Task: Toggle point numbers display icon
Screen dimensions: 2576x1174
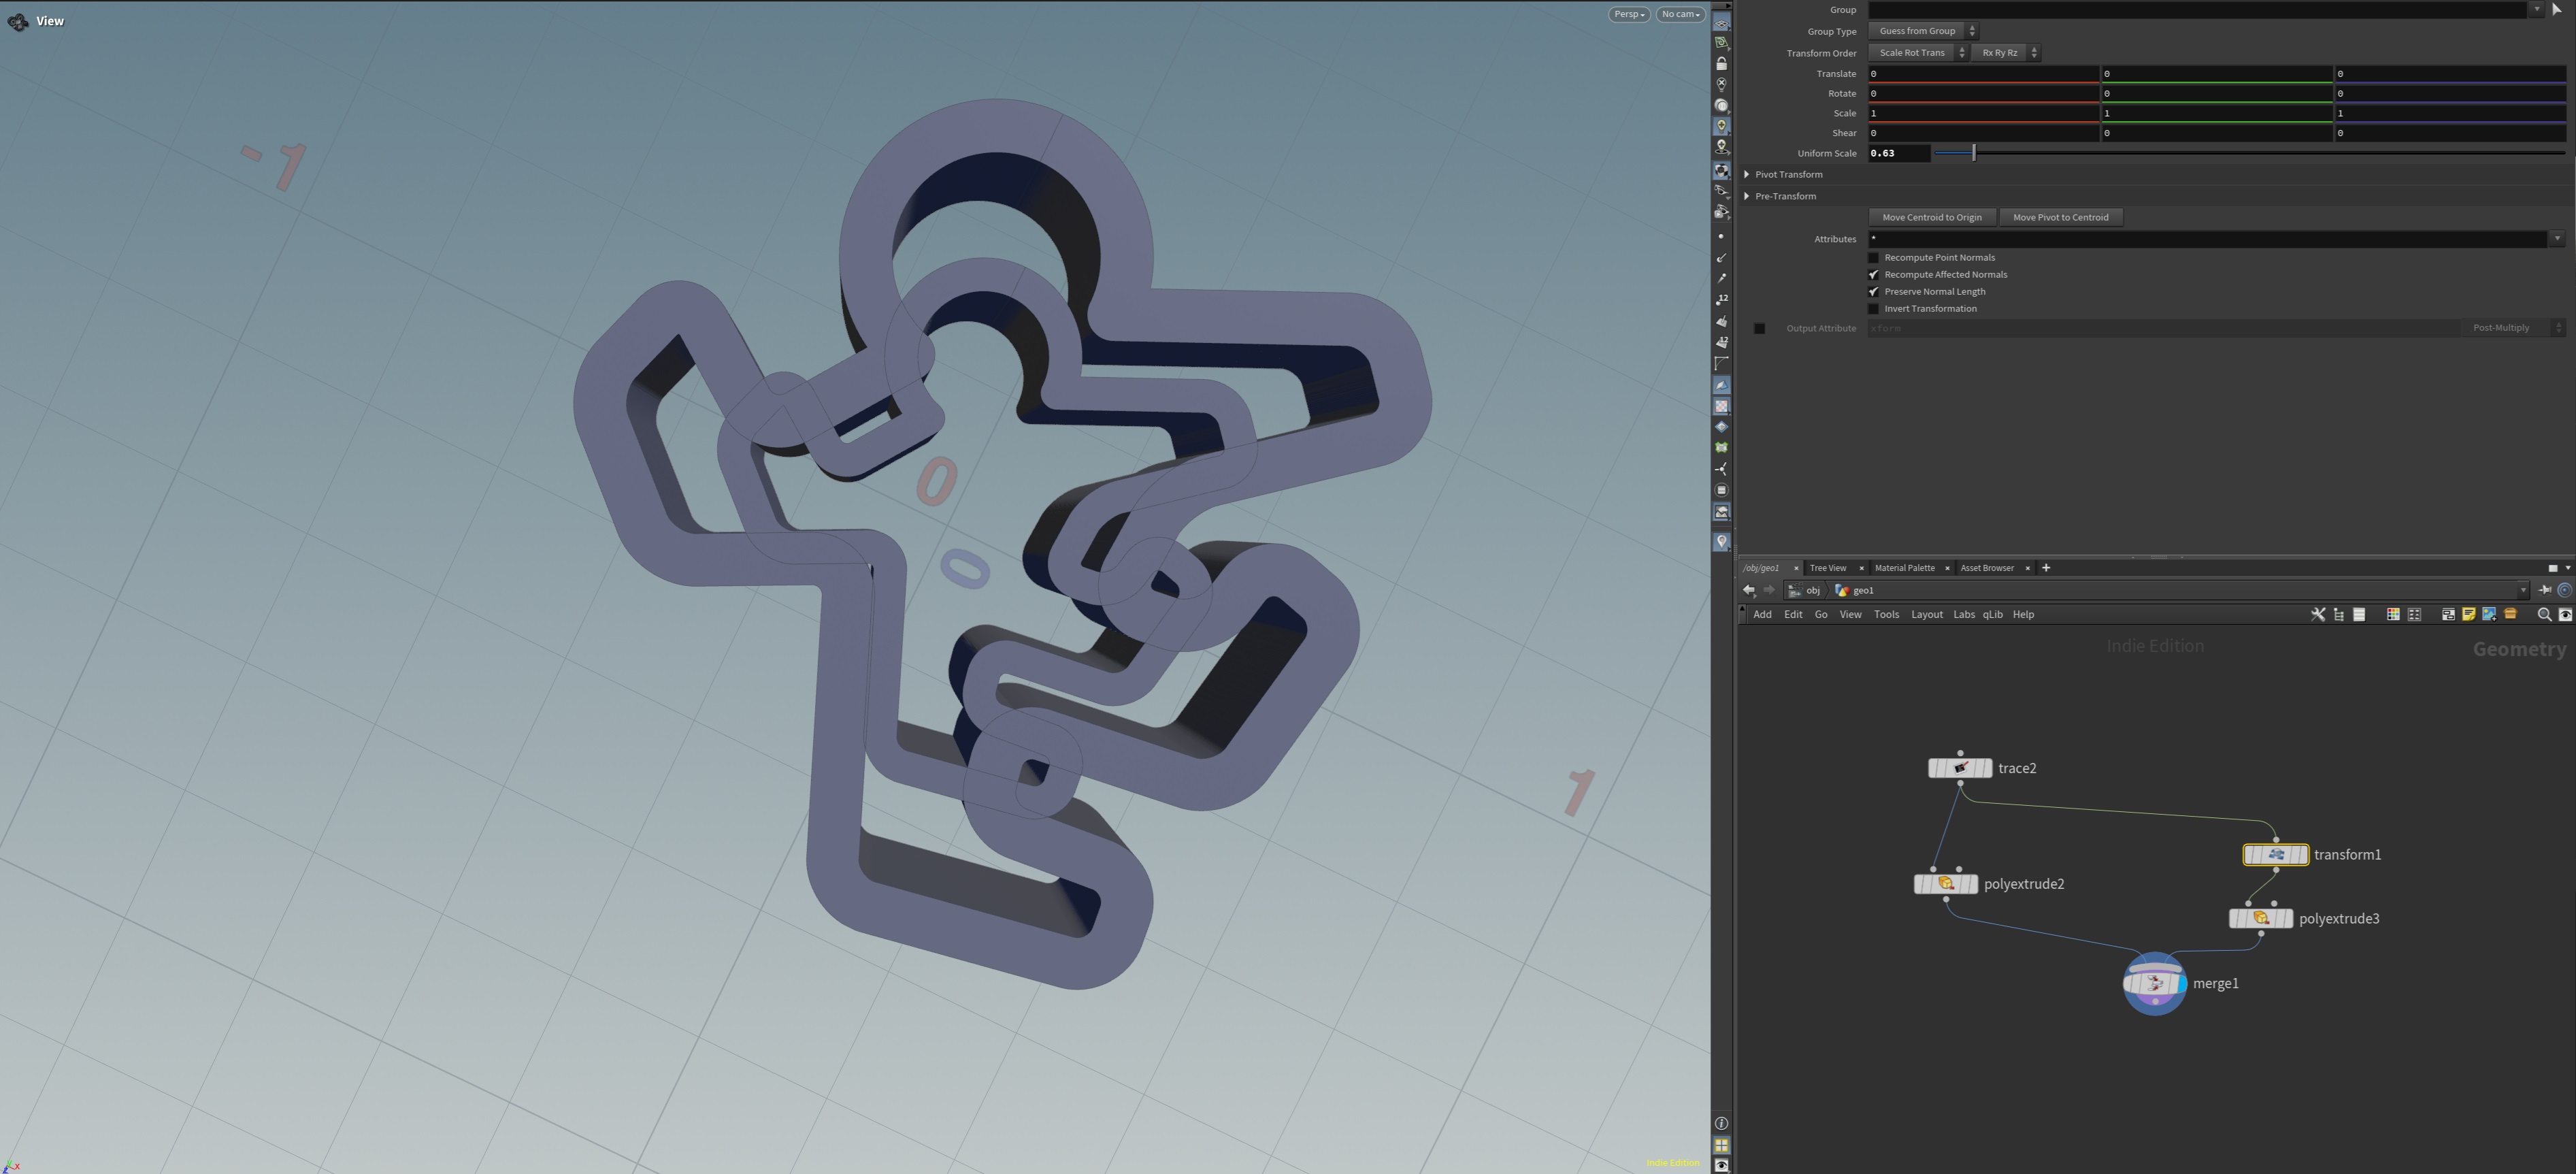Action: tap(1721, 299)
